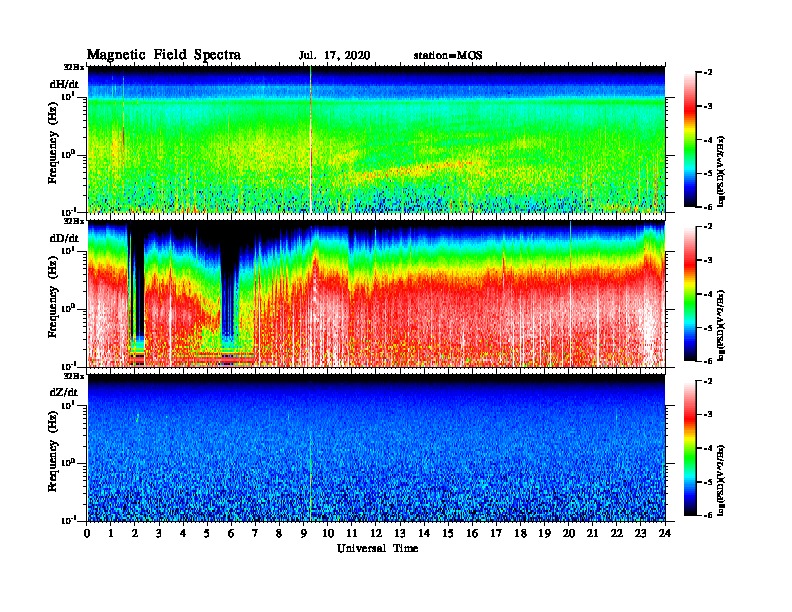This screenshot has height=612, width=792.
Task: Click hour 13 tick label on time axis
Action: click(x=400, y=533)
